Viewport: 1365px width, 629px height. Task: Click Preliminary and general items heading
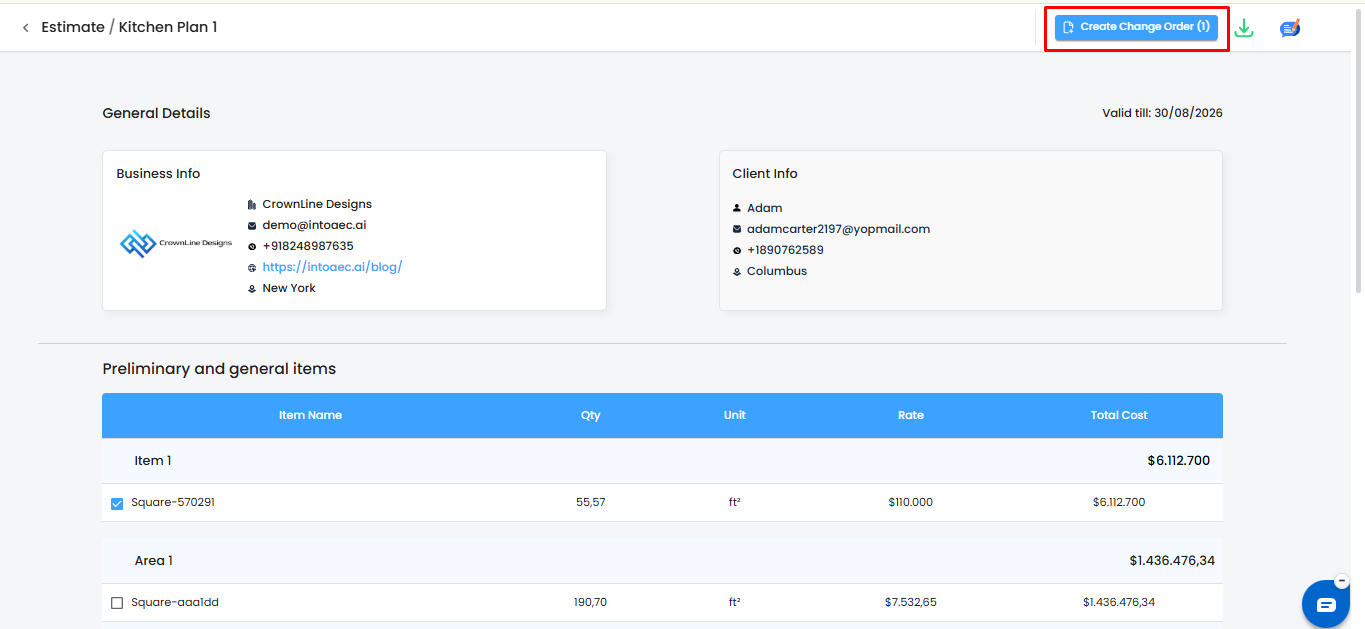[x=219, y=369]
